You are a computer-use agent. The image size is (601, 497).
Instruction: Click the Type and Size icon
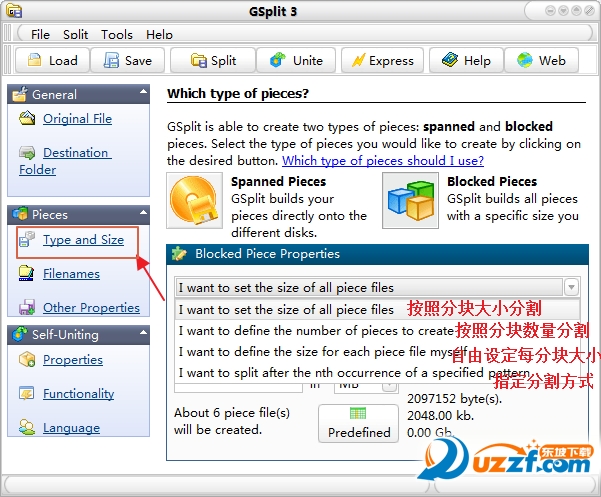tap(27, 239)
